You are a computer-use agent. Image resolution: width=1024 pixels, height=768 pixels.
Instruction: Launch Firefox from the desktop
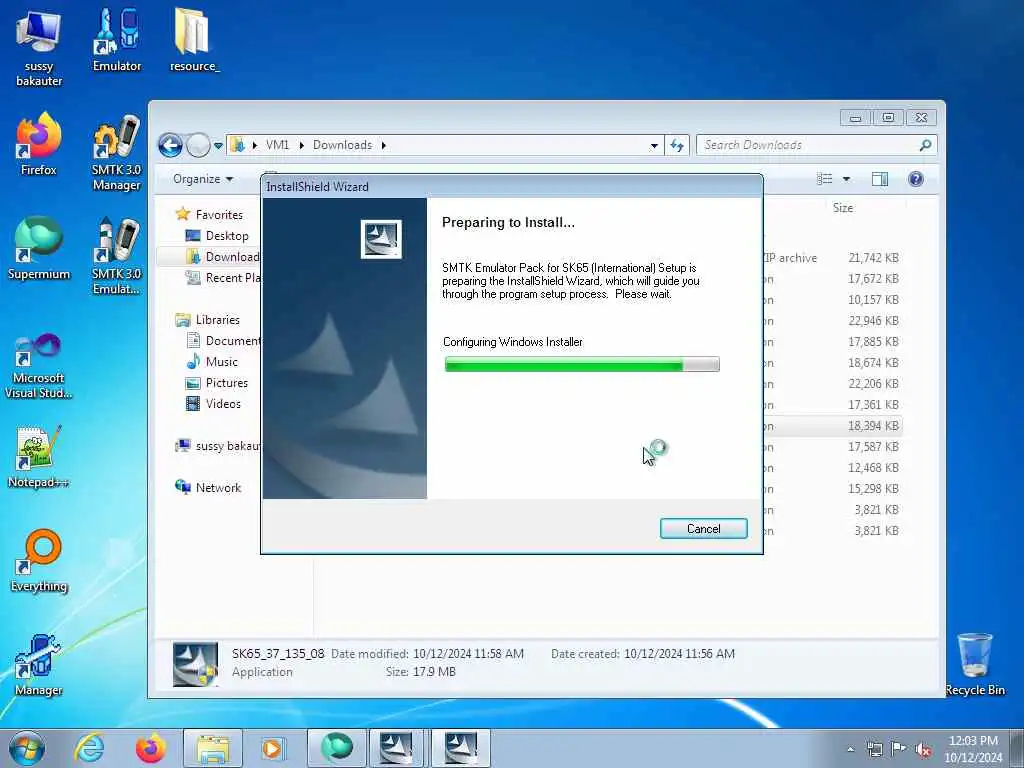(x=39, y=145)
